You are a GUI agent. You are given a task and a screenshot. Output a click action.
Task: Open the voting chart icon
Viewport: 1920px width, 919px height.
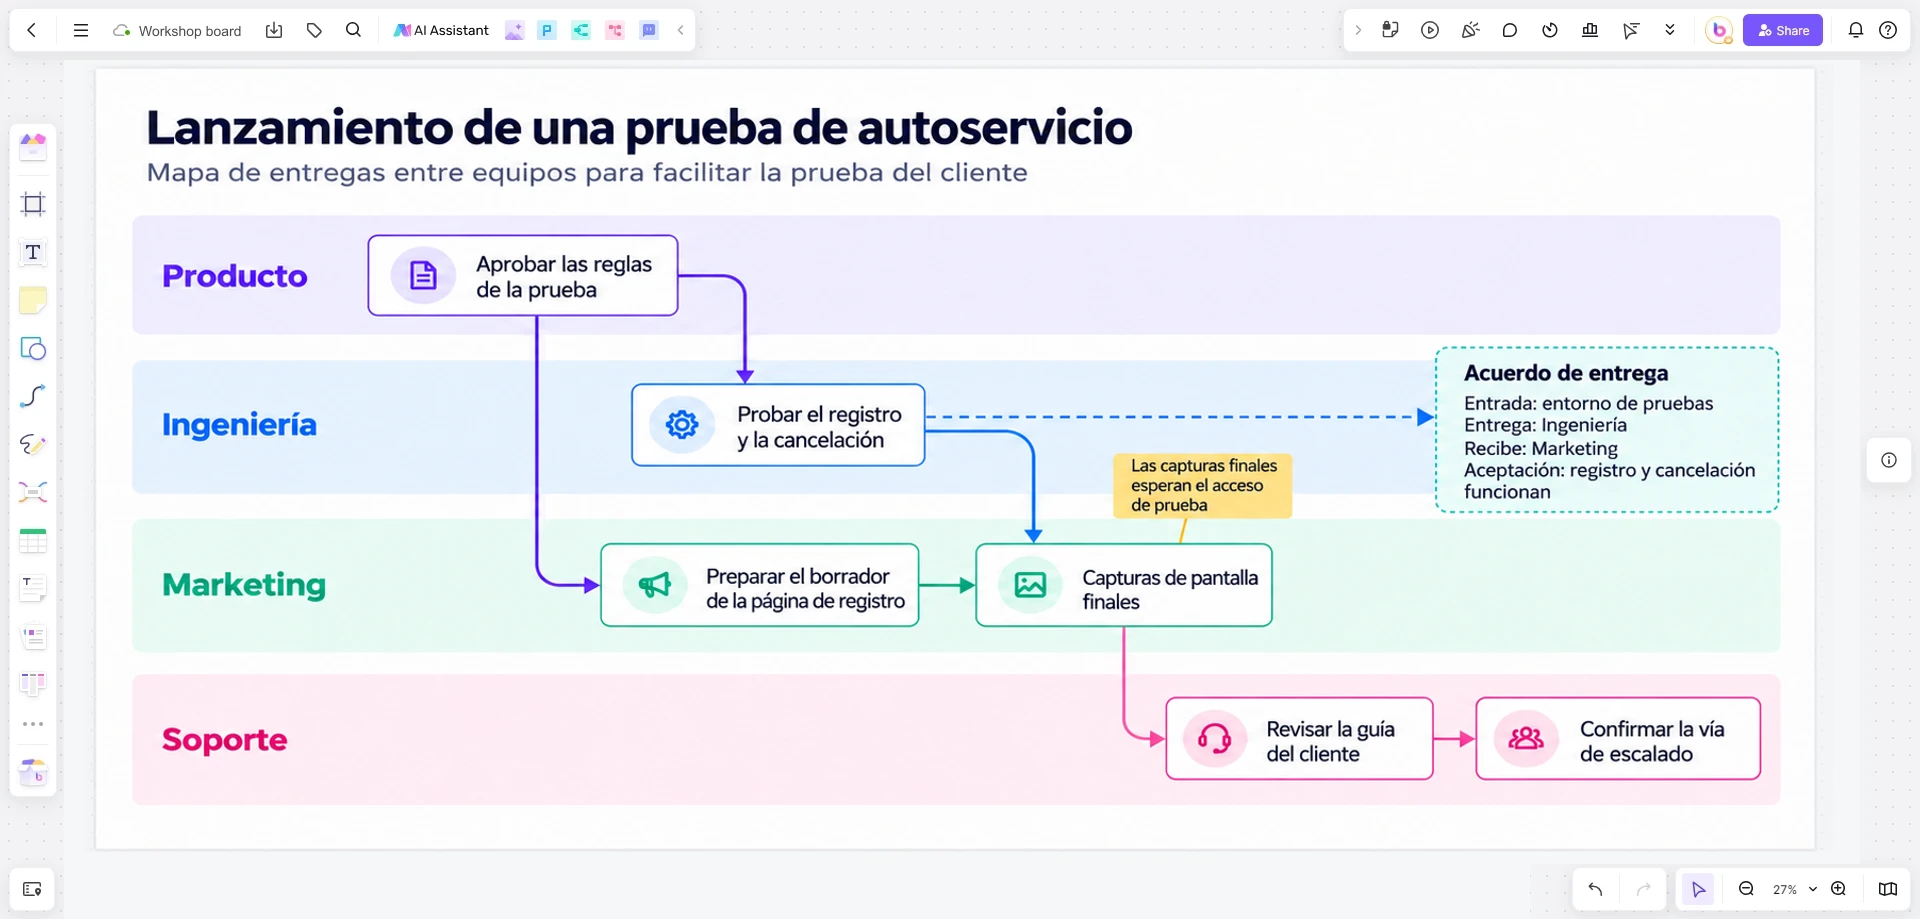1590,31
